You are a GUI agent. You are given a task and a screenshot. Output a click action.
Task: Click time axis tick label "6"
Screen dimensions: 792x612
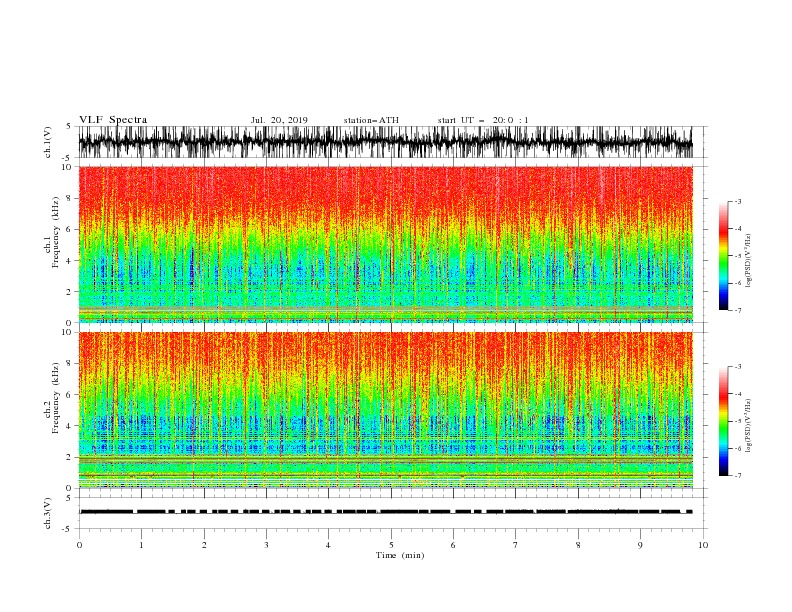(453, 545)
